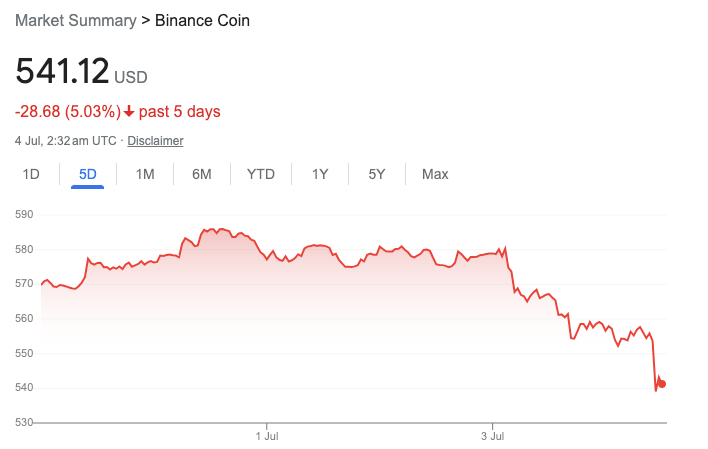This screenshot has height=449, width=708.
Task: Open the Market Summary breadcrumb
Action: pos(77,20)
